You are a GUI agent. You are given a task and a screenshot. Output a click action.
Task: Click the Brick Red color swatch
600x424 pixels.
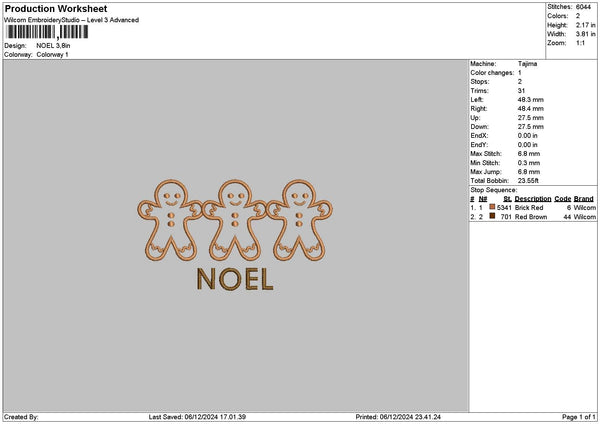pos(492,207)
